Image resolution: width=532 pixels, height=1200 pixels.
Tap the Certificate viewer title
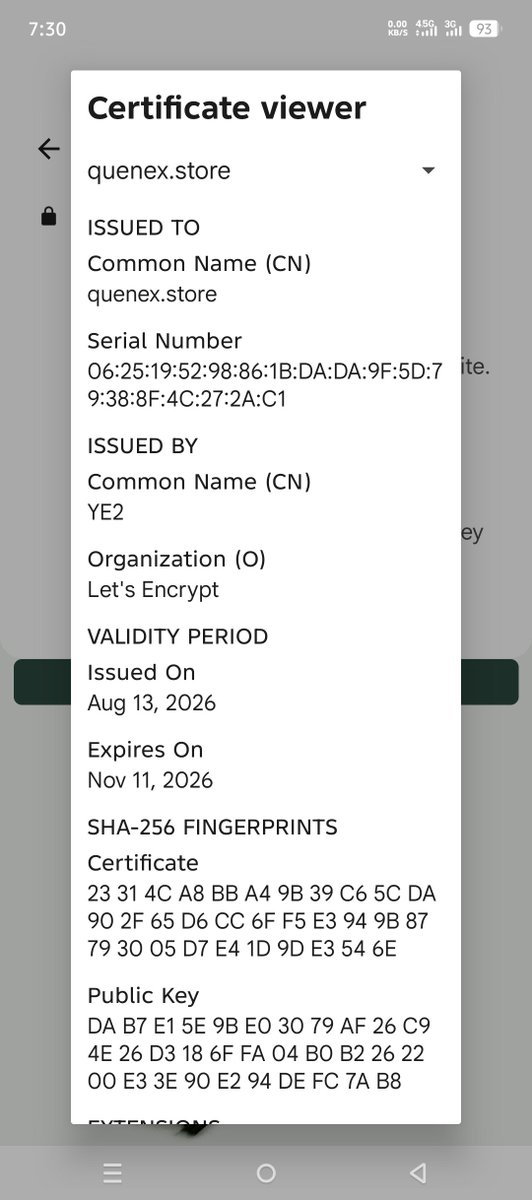(x=227, y=108)
